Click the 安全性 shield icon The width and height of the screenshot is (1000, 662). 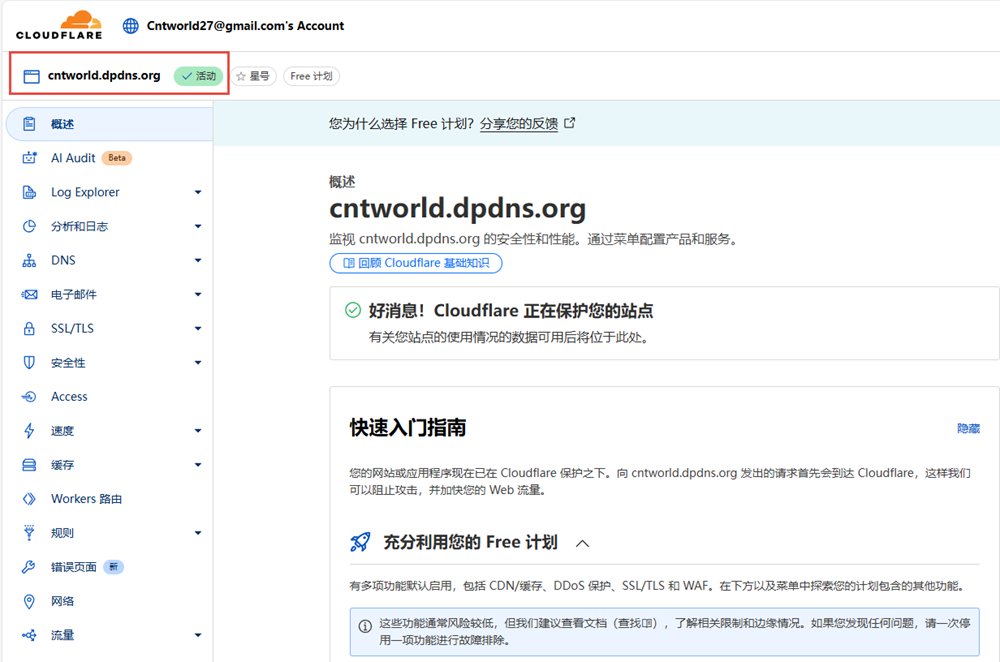(x=29, y=362)
